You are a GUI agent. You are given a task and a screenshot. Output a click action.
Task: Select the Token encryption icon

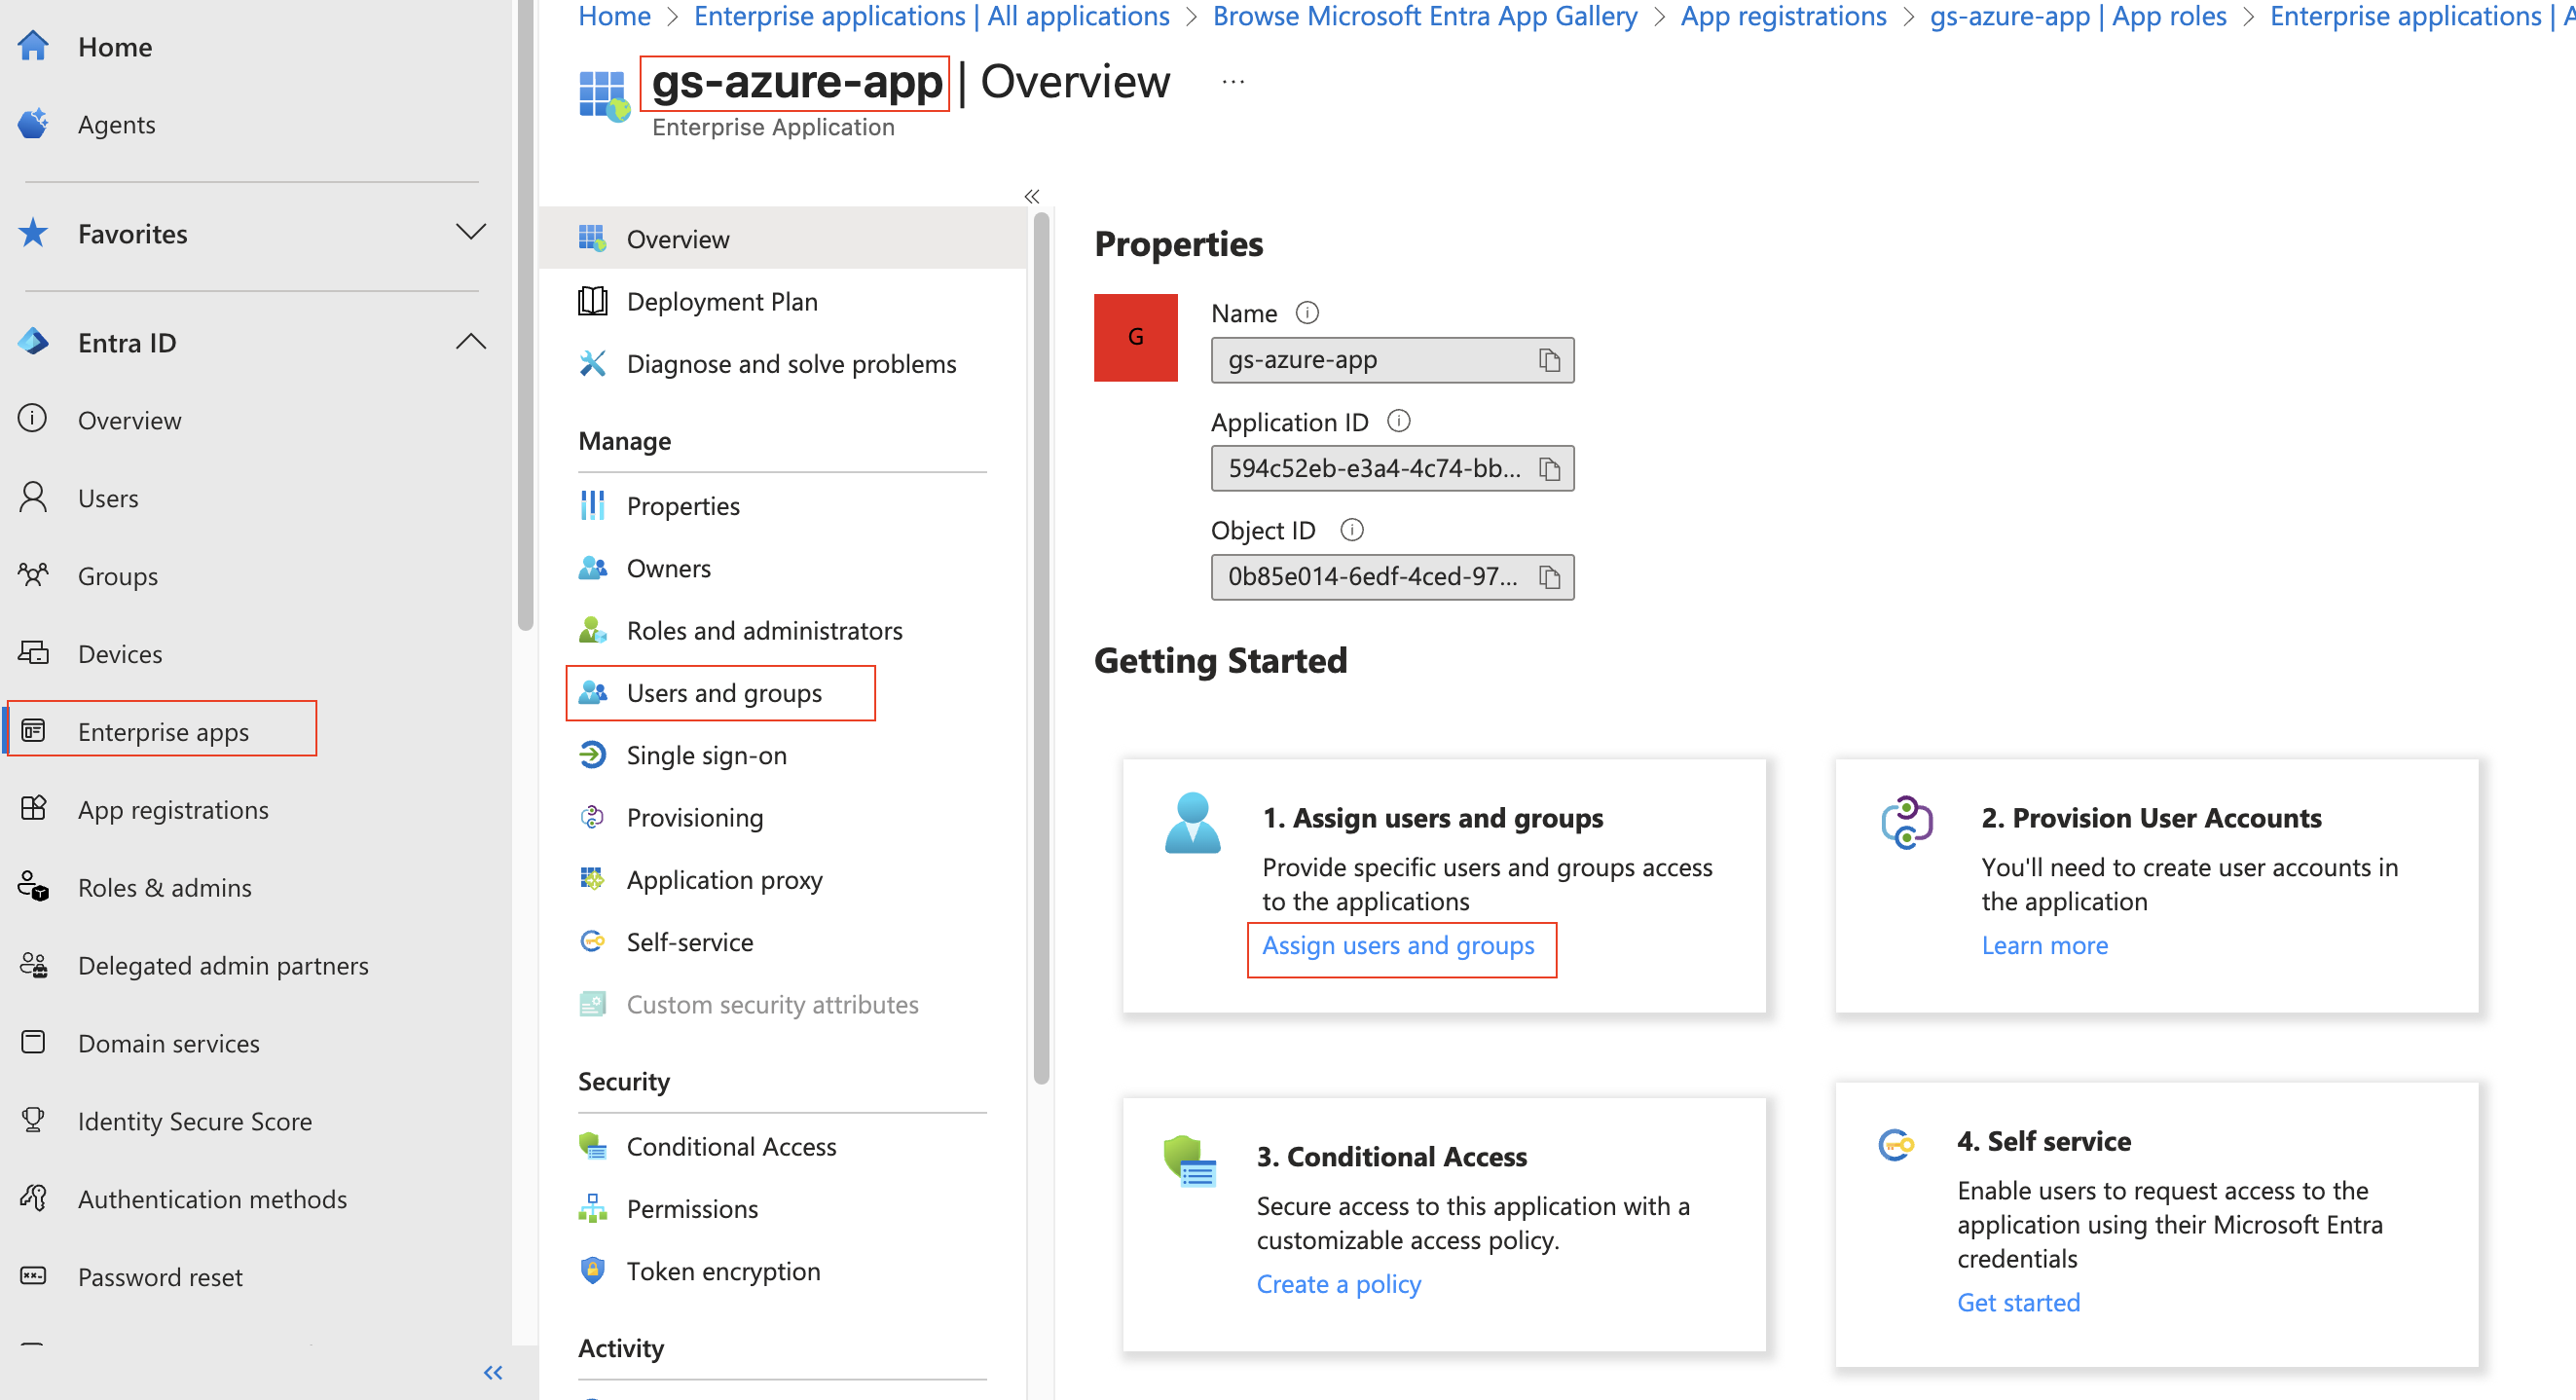coord(593,1270)
